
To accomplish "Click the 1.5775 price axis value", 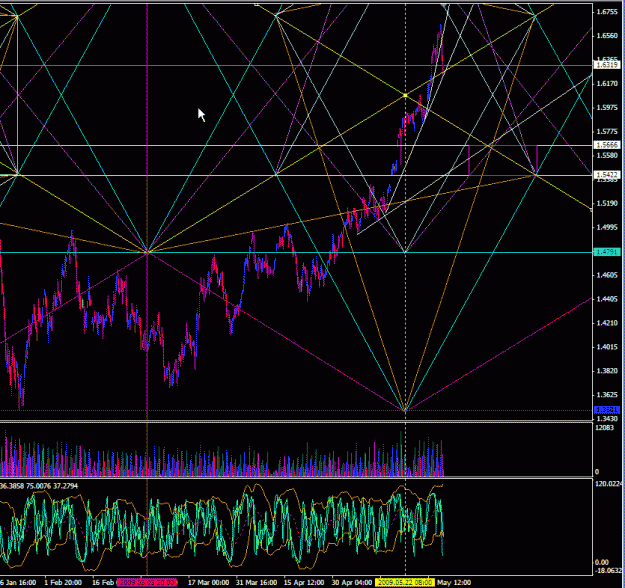I will [607, 132].
